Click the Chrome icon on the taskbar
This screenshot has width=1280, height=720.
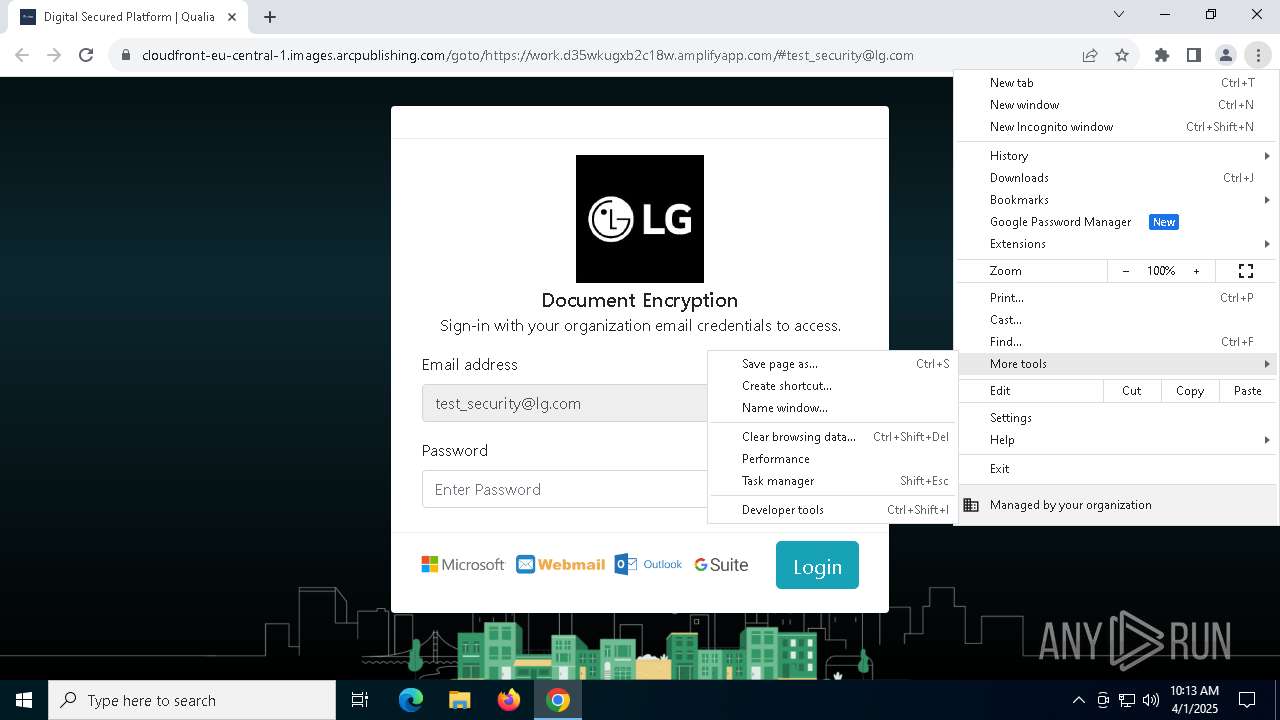click(558, 700)
